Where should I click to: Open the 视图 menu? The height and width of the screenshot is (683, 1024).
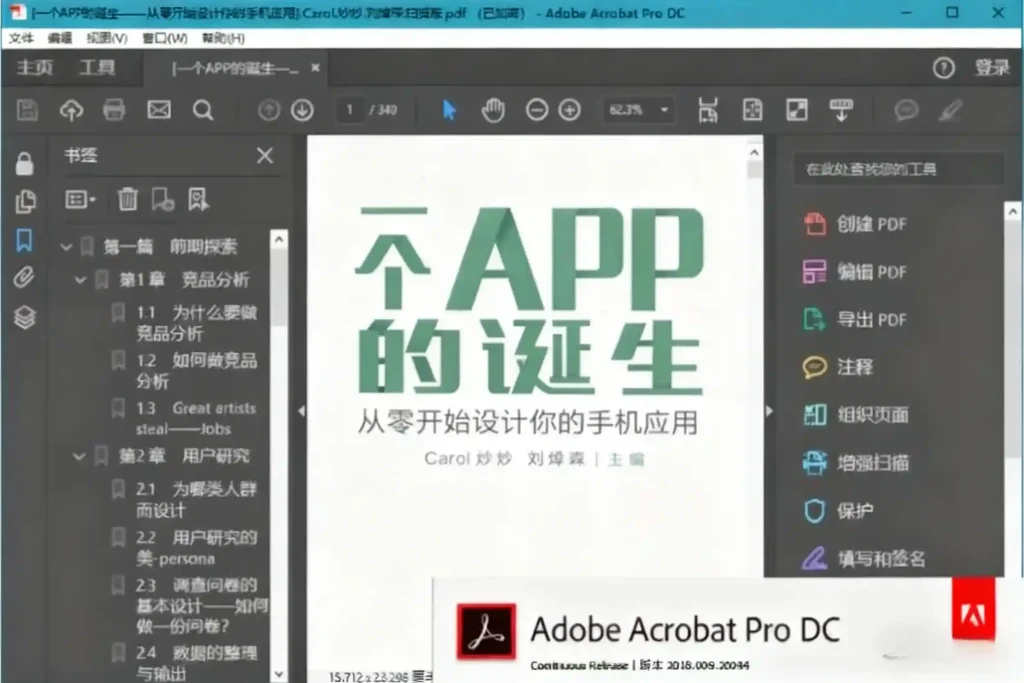click(104, 38)
